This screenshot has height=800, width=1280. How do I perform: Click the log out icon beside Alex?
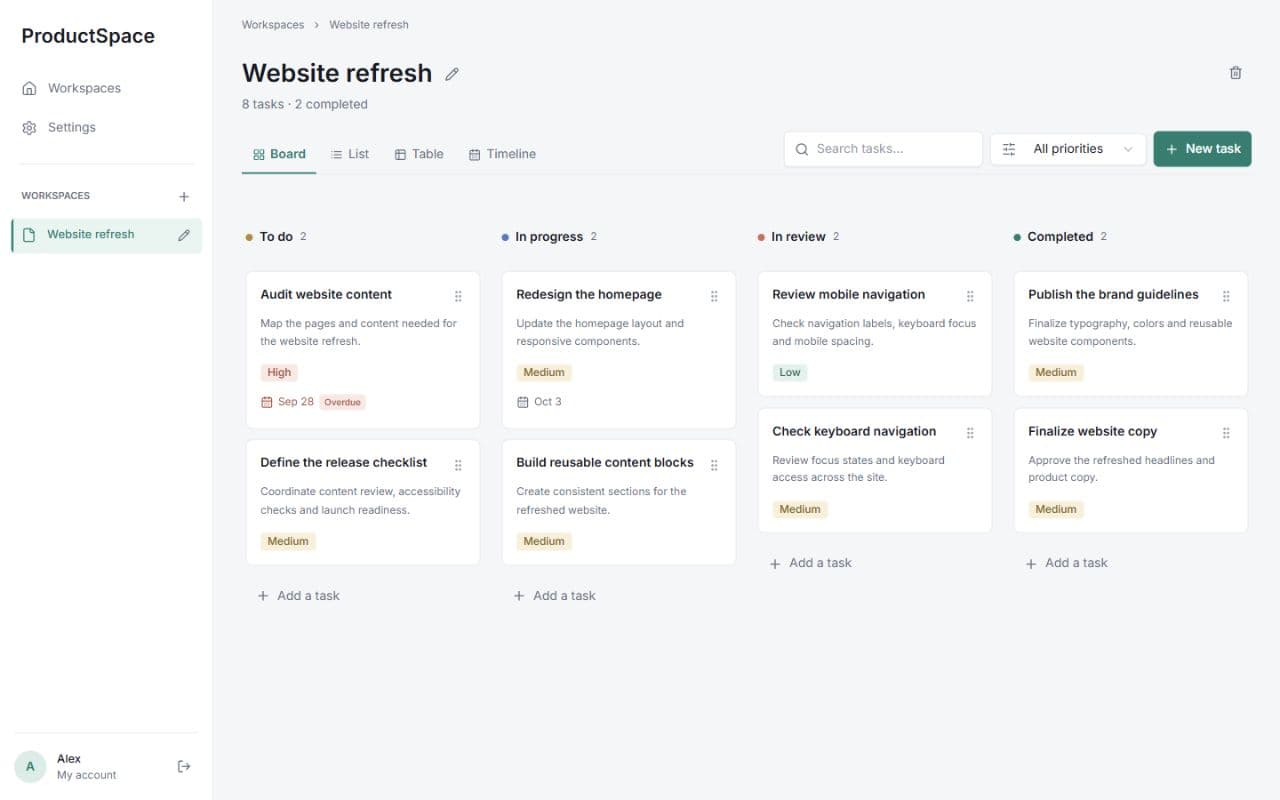tap(184, 766)
